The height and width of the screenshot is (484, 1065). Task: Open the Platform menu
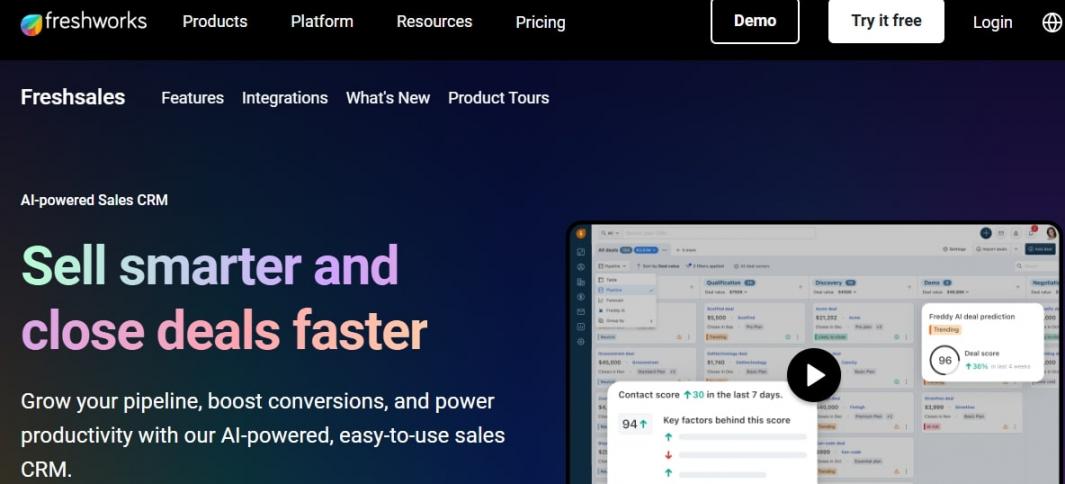322,22
